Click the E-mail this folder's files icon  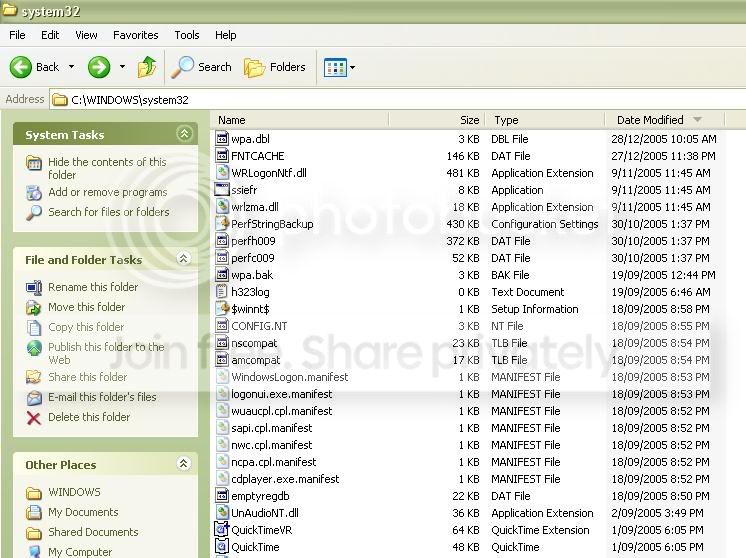coord(34,397)
